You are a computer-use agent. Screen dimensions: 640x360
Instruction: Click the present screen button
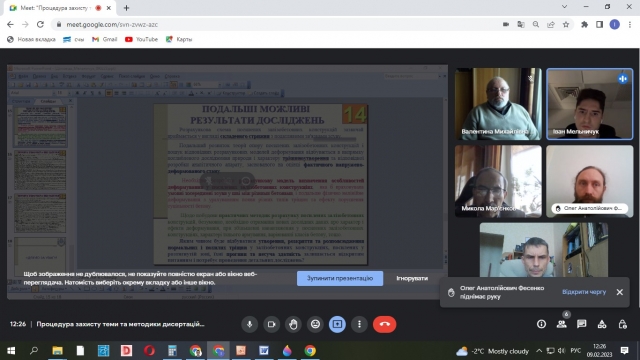[337, 324]
